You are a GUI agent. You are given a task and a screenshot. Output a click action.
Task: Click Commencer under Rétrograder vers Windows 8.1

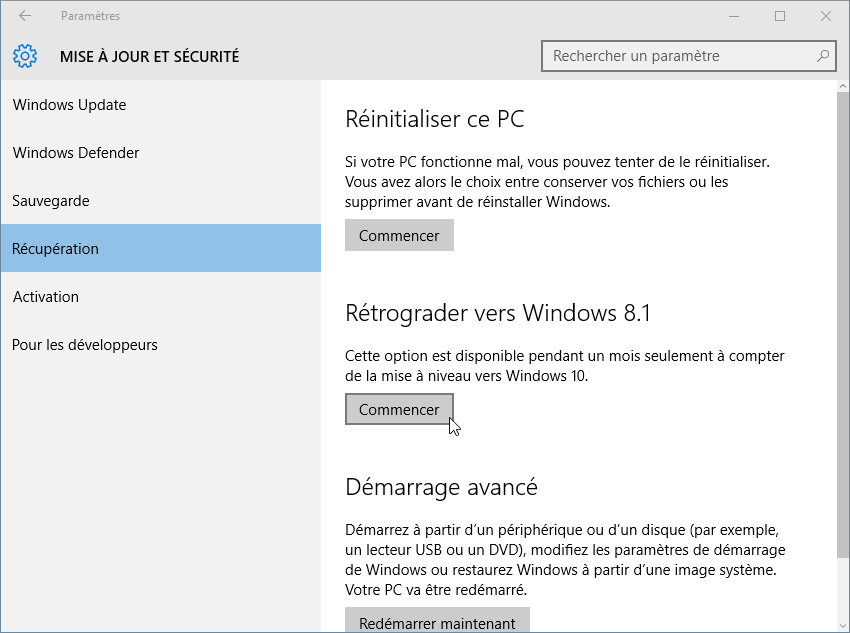(399, 409)
